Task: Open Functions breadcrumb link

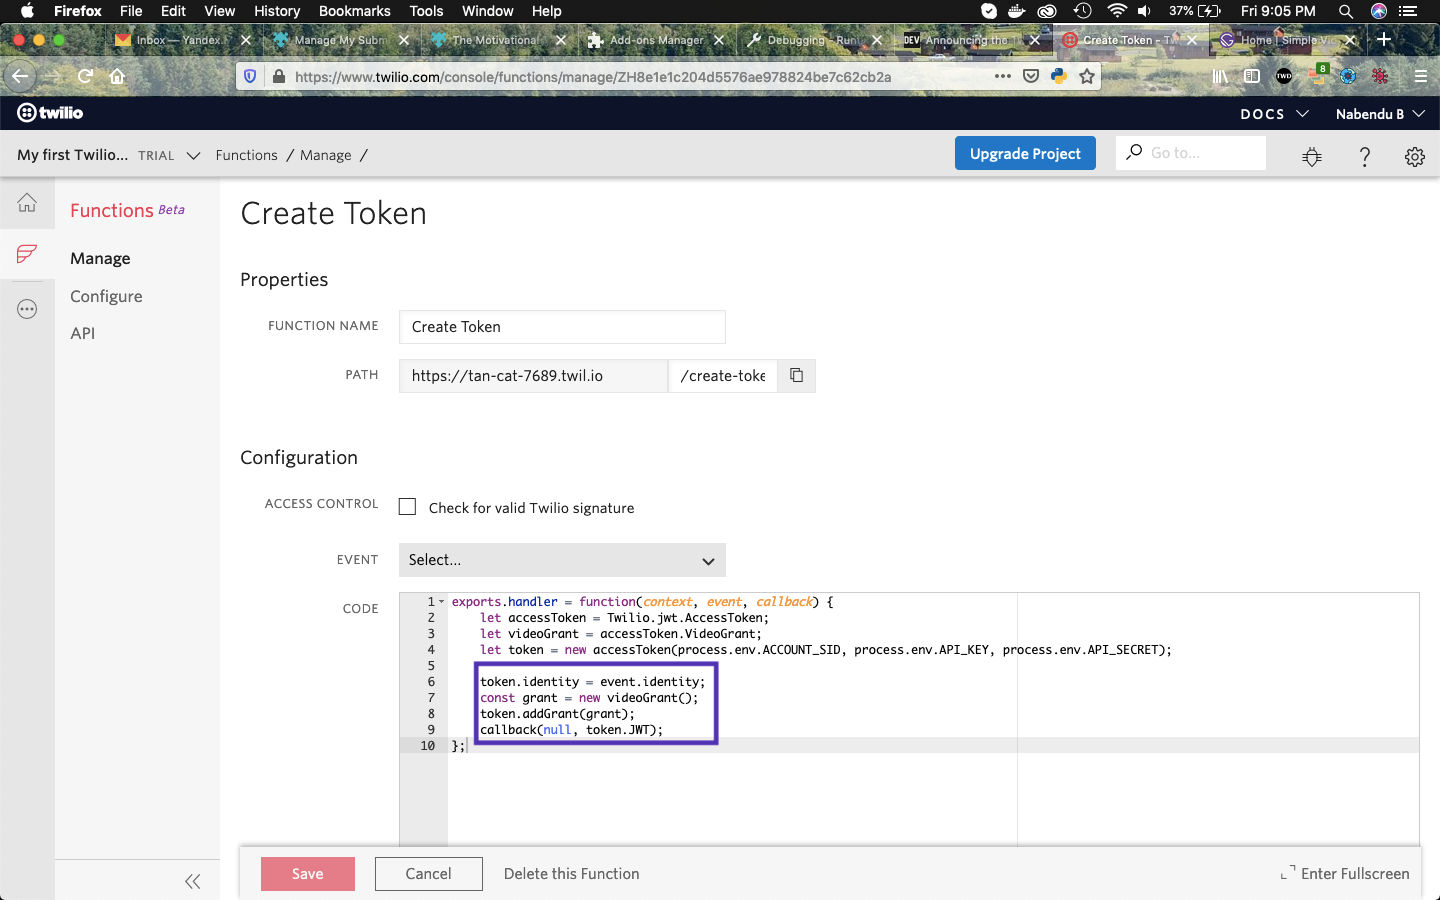Action: coord(246,155)
